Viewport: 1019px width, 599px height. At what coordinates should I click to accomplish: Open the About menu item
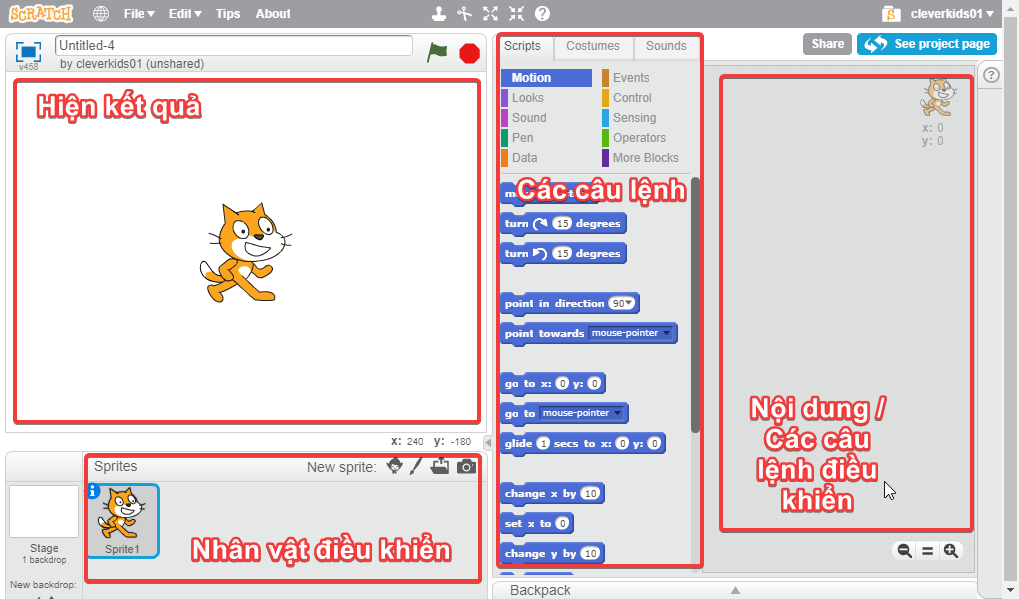coord(273,14)
